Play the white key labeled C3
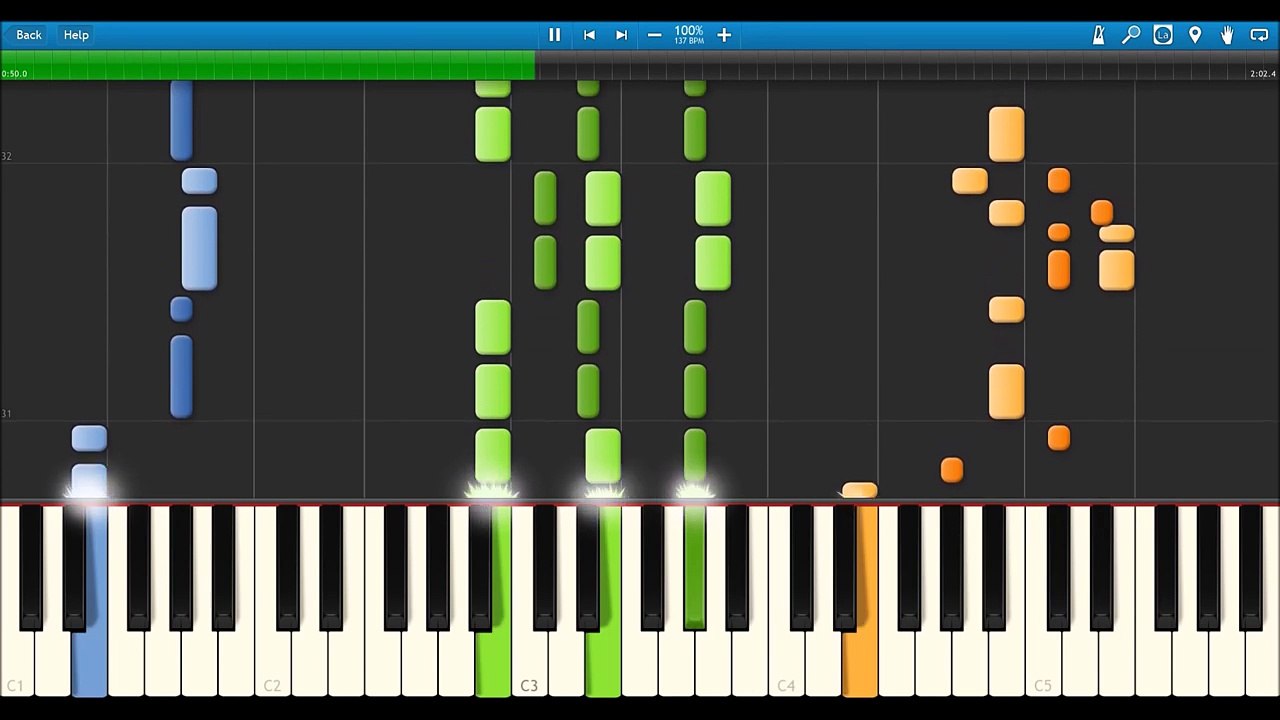Screen dimensions: 1280x720 point(529,665)
